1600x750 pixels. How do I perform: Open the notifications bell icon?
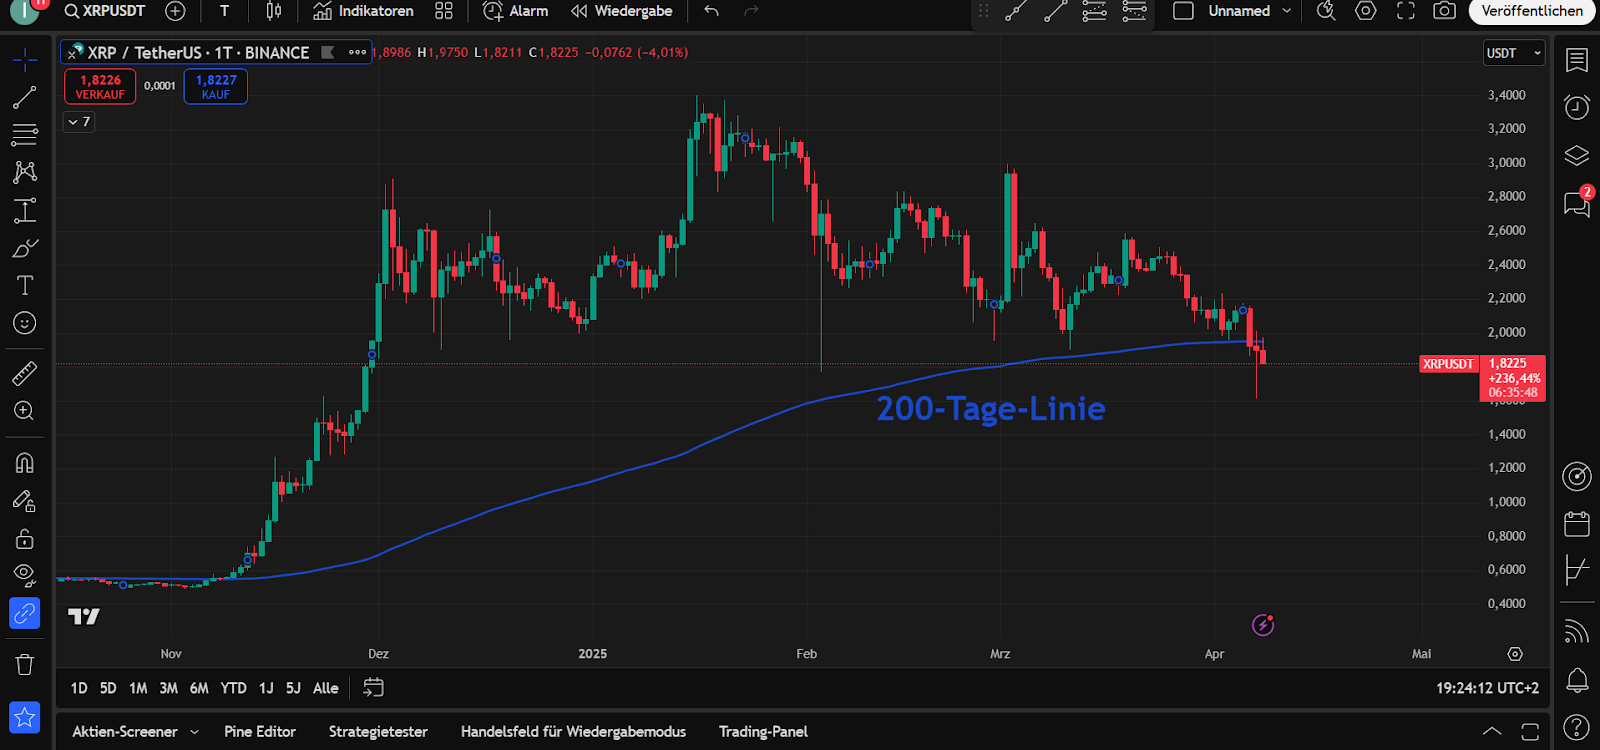pyautogui.click(x=1577, y=681)
